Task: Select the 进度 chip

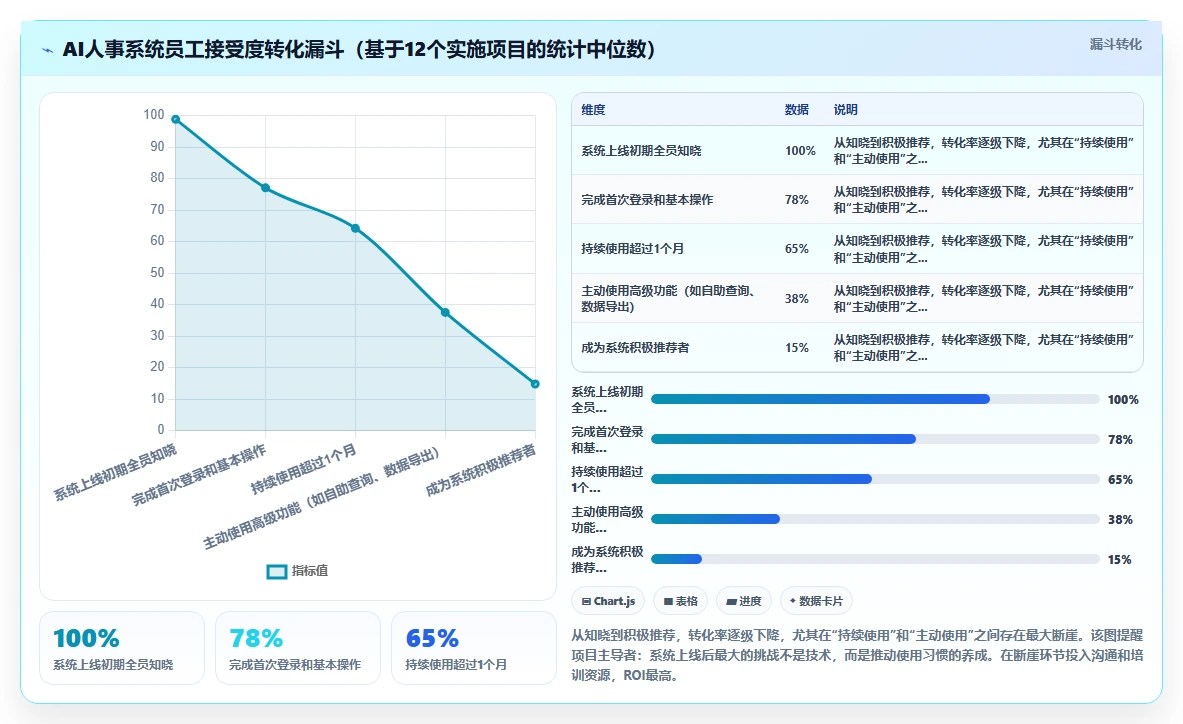Action: (x=744, y=601)
